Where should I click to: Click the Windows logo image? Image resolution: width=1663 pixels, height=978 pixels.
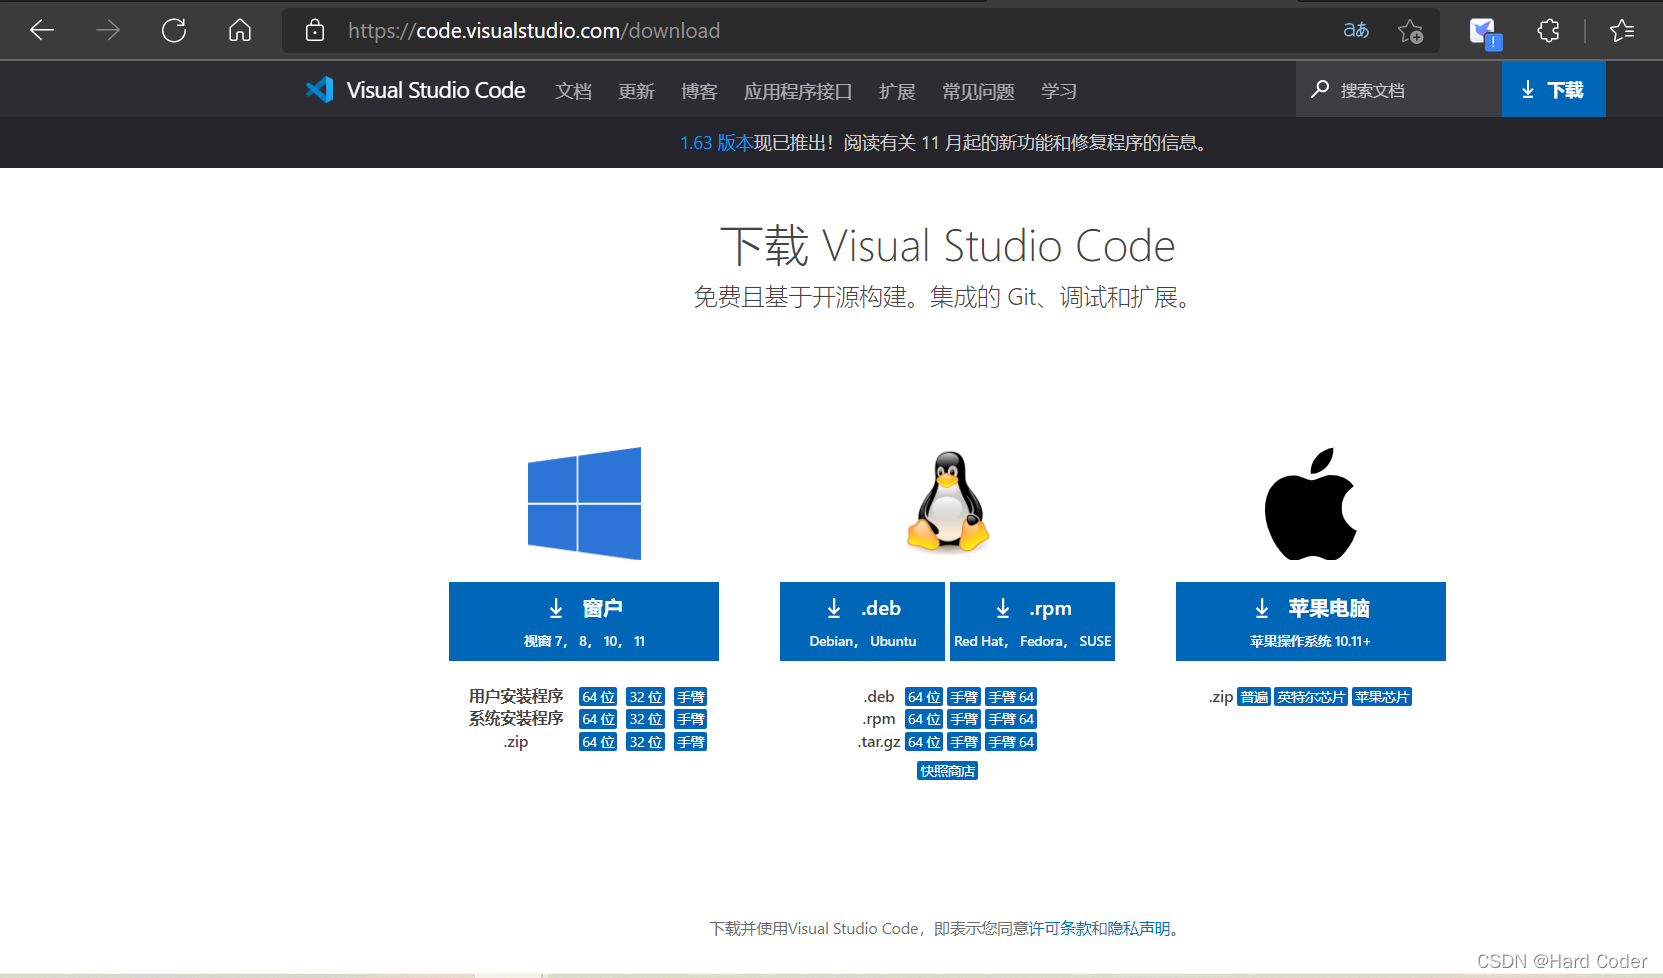pos(584,503)
